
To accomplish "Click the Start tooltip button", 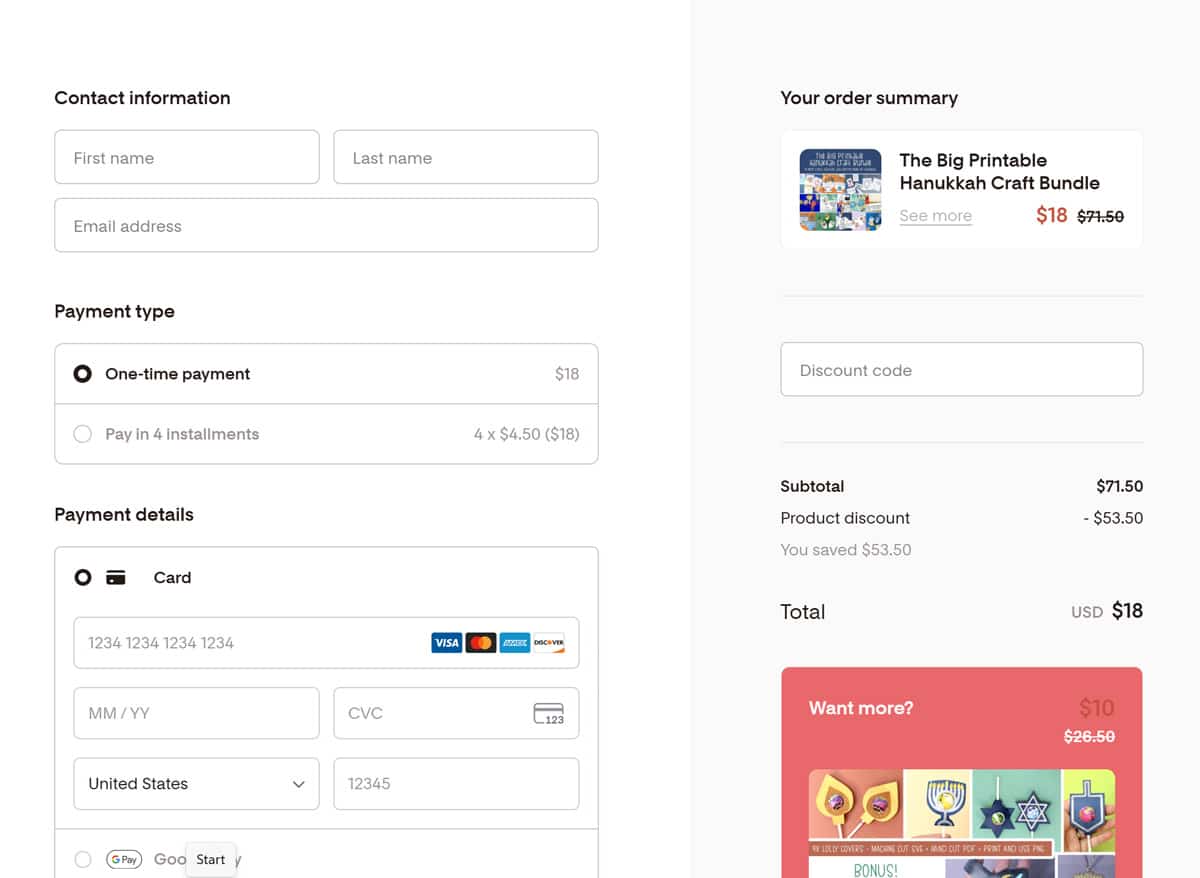I will click(x=211, y=860).
